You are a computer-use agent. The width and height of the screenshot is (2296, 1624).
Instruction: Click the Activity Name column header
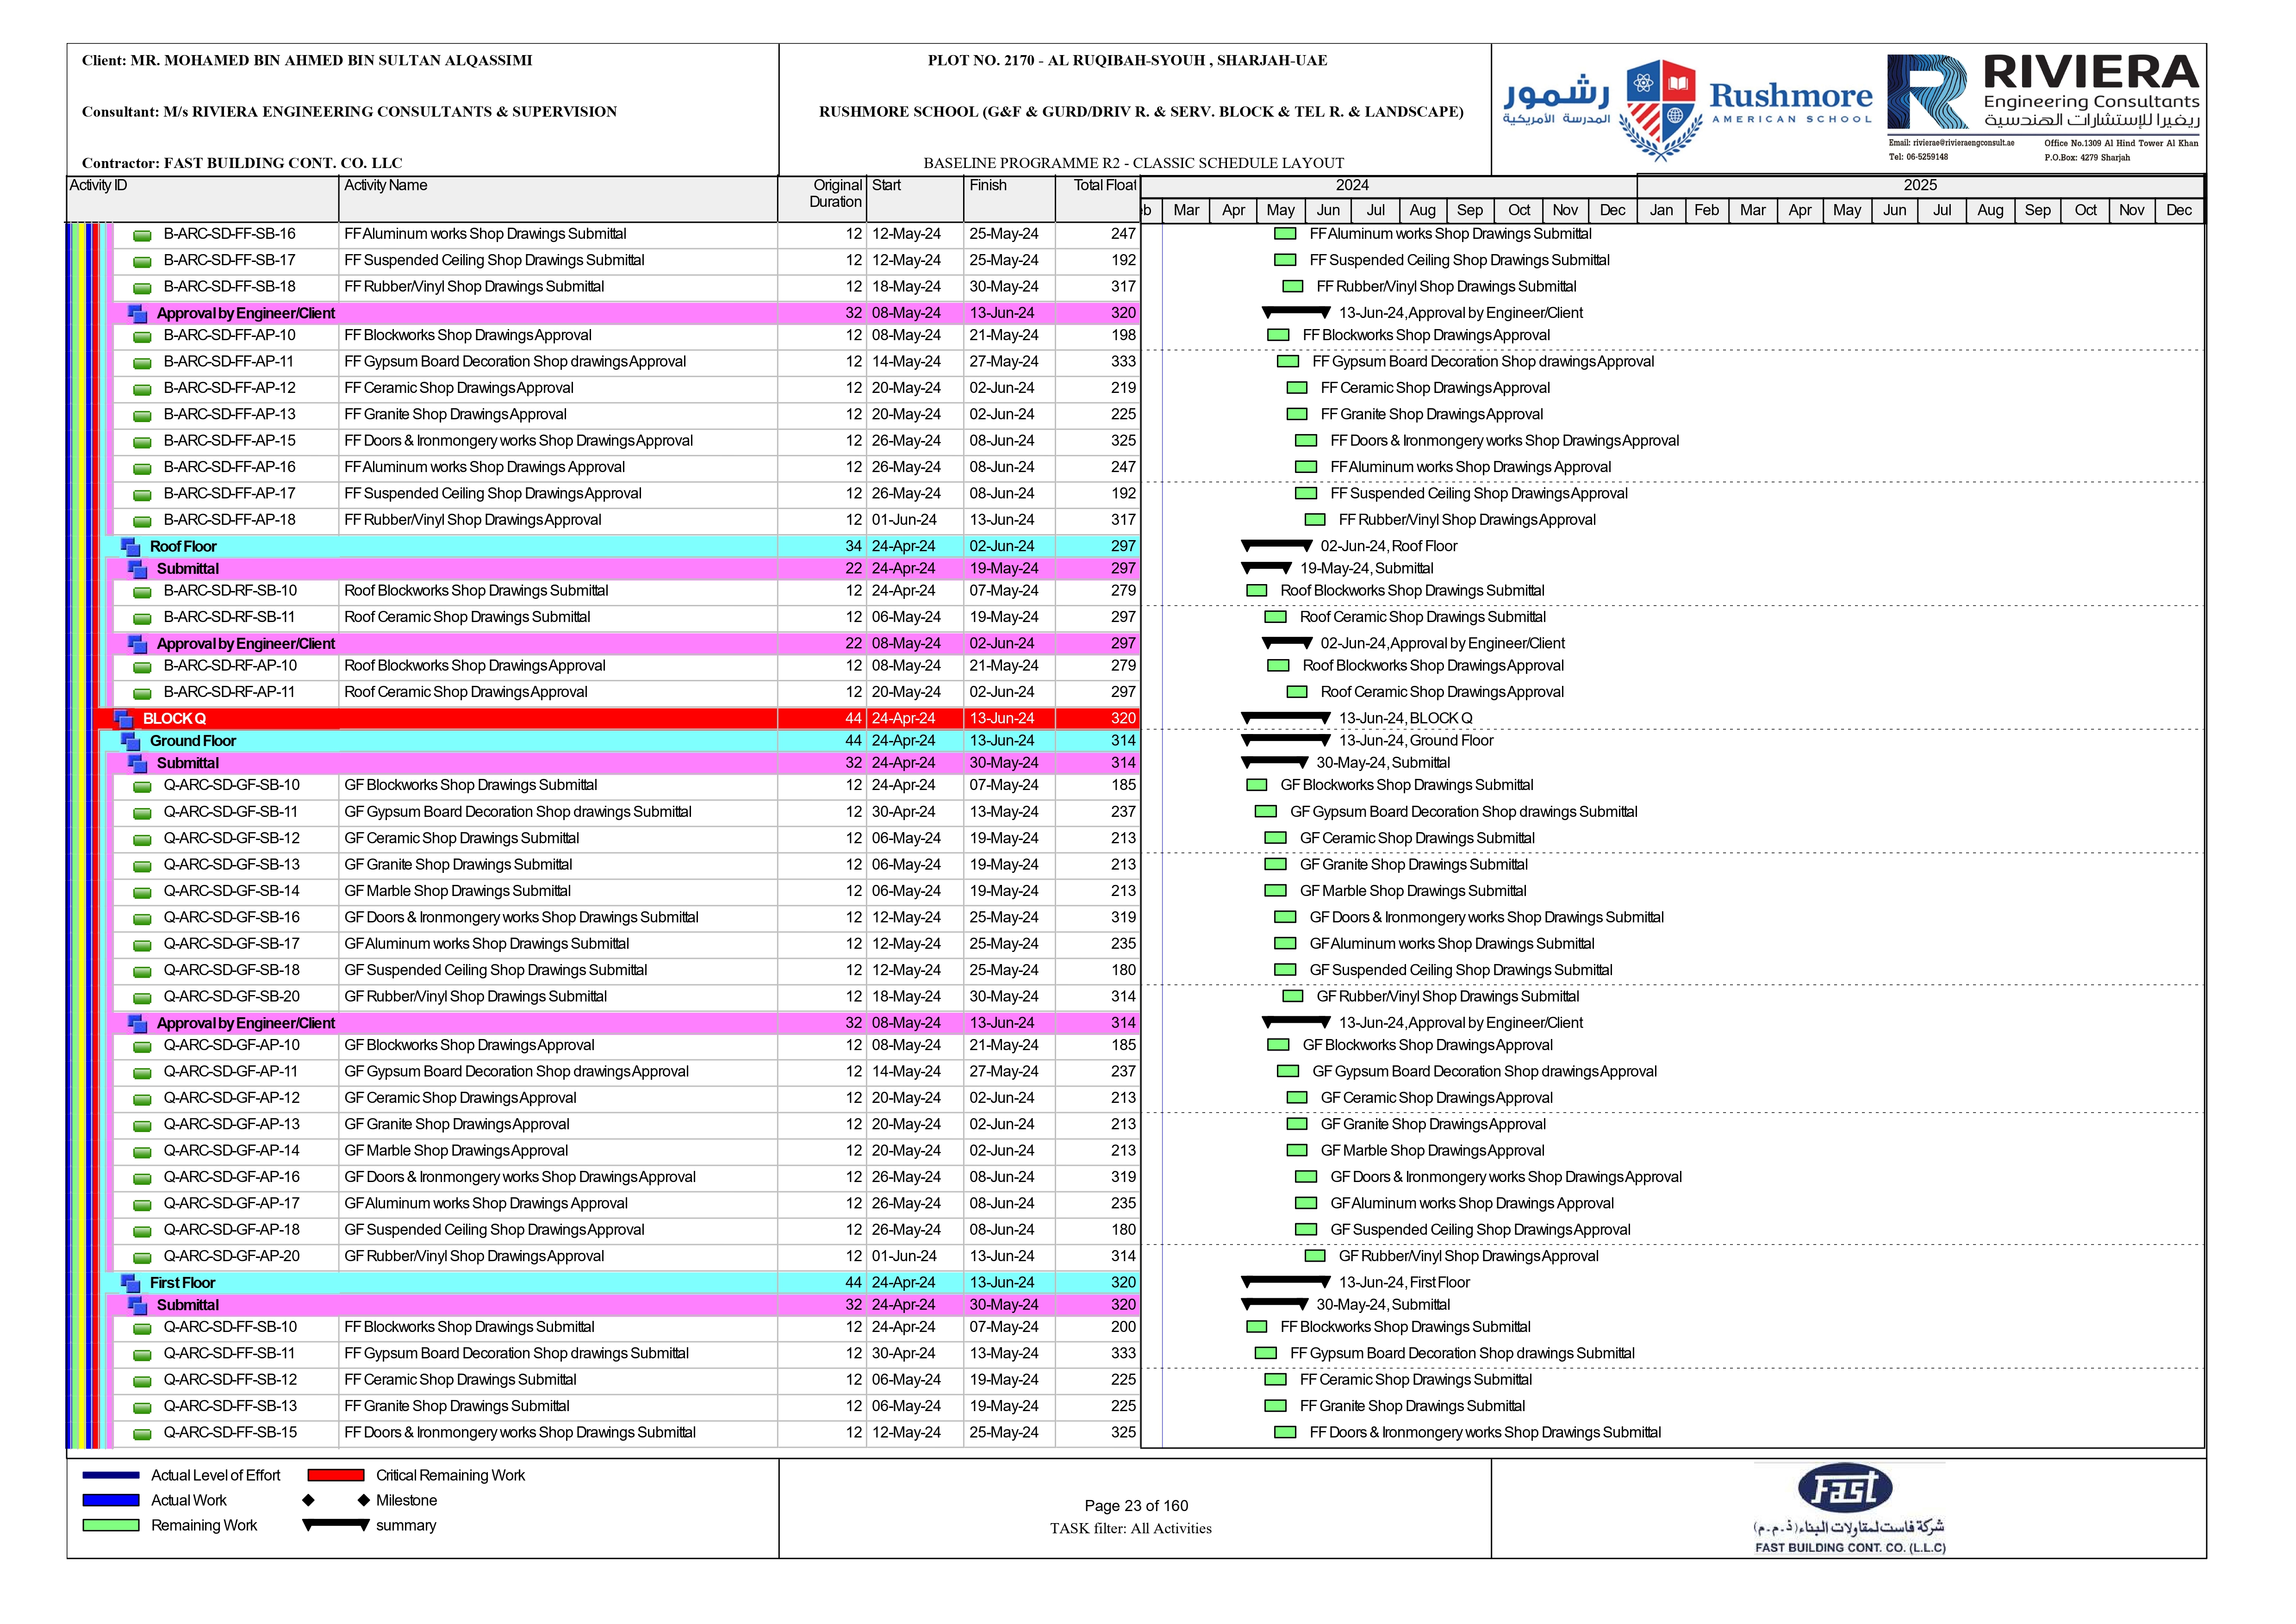(x=558, y=199)
